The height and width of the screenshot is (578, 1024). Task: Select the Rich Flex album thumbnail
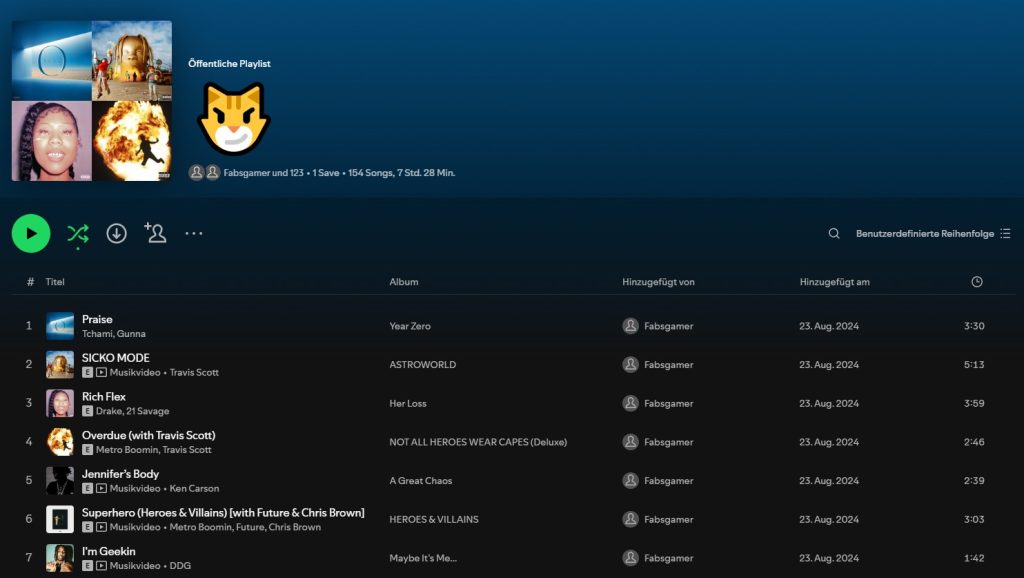tap(60, 403)
